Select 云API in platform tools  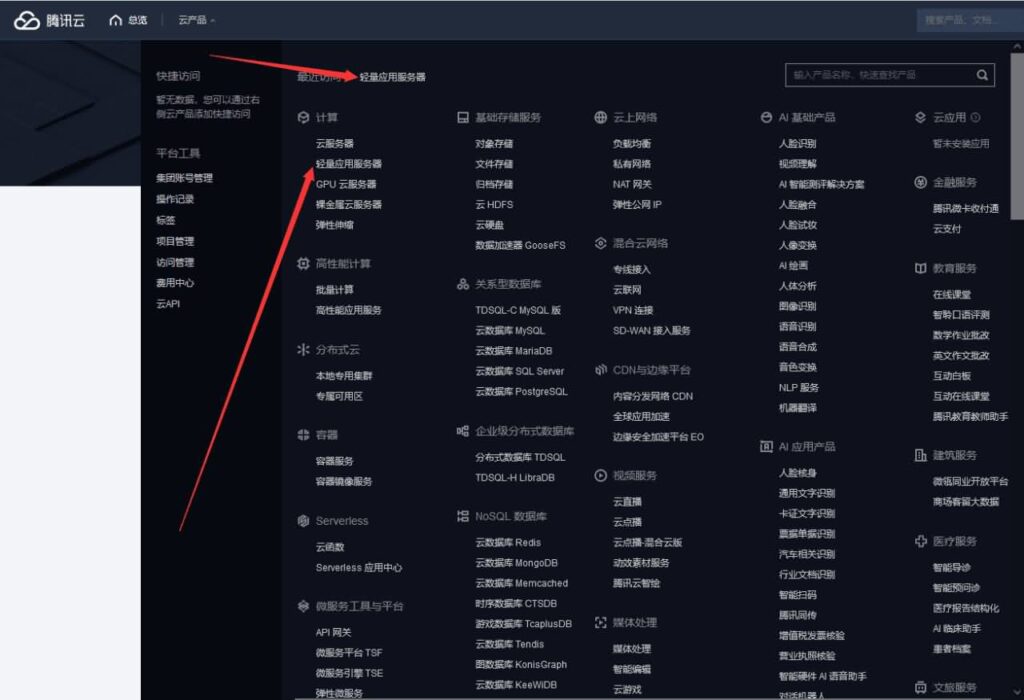[x=168, y=304]
